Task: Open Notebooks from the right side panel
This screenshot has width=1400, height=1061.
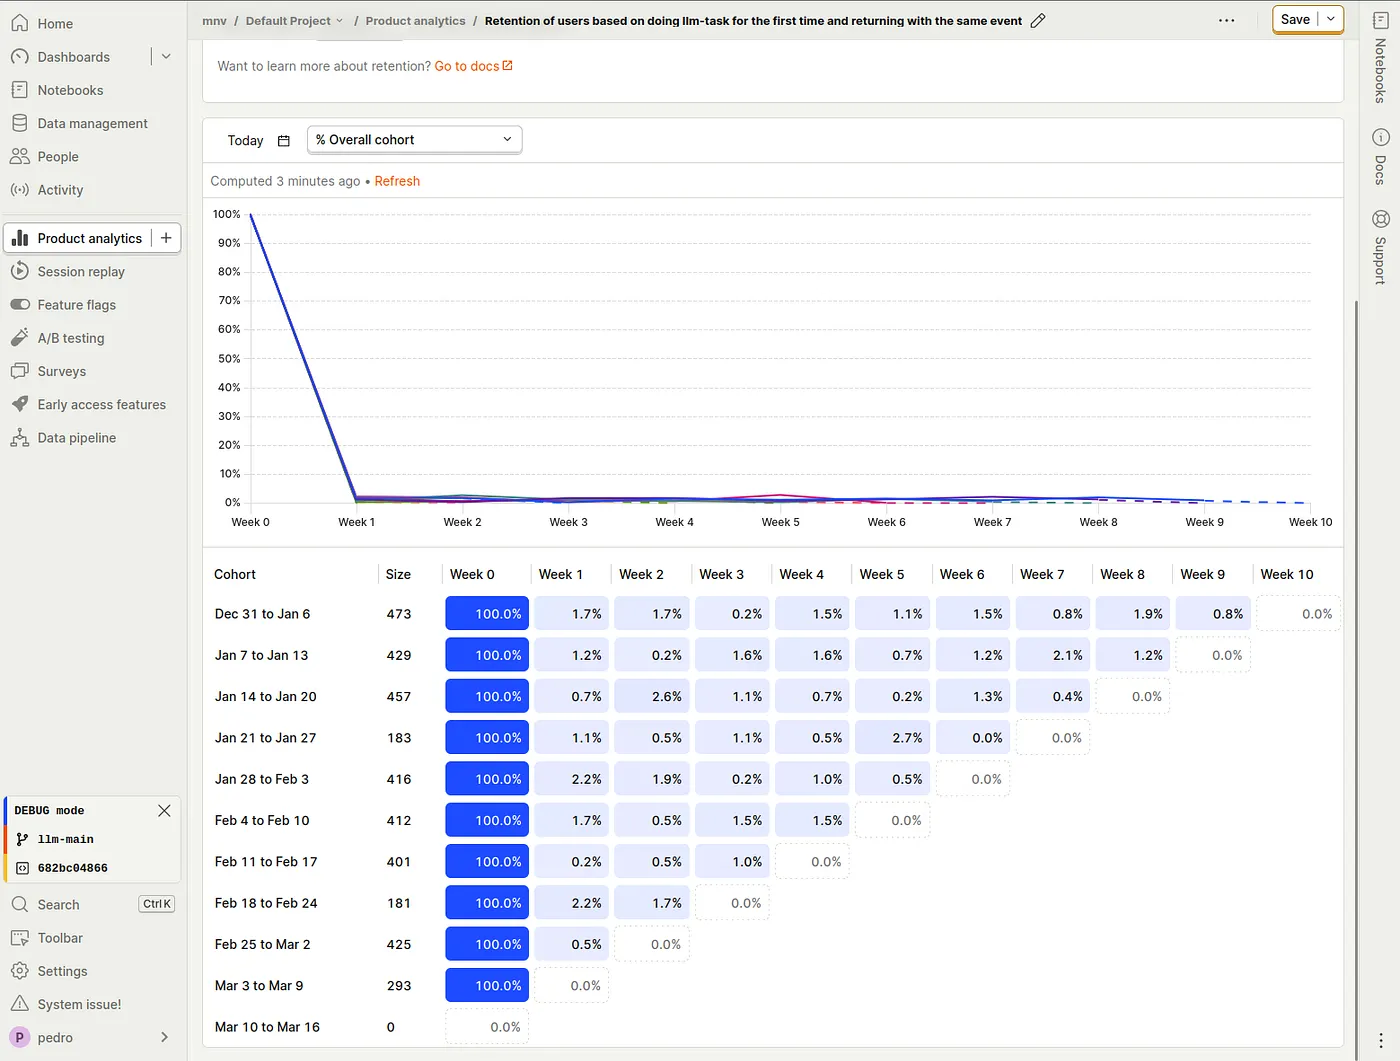Action: [x=1380, y=60]
